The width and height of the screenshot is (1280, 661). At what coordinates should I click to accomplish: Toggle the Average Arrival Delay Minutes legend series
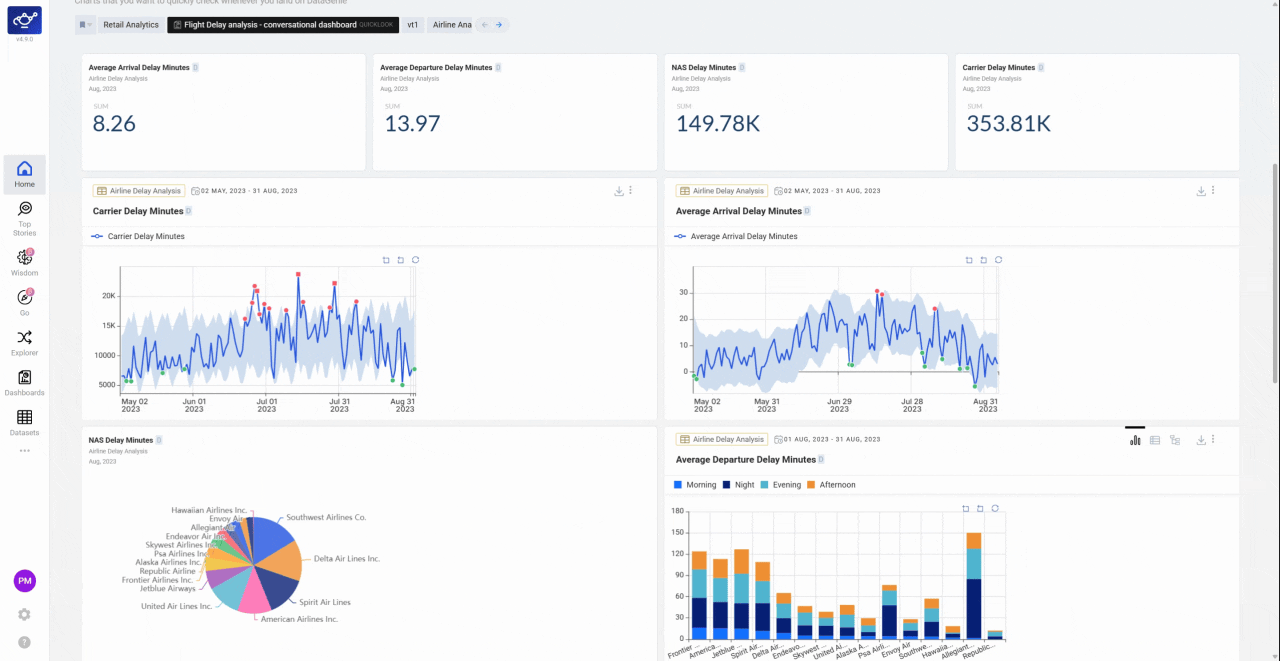click(x=736, y=236)
